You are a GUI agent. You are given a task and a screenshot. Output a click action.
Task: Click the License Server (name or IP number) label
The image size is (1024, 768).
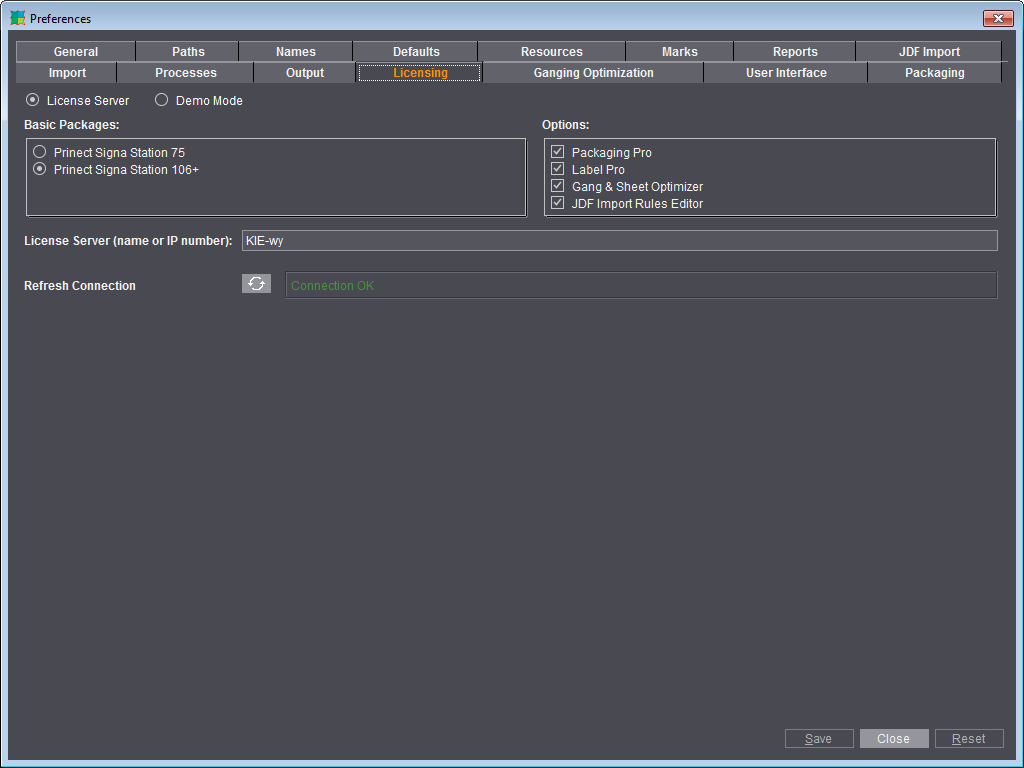[128, 241]
